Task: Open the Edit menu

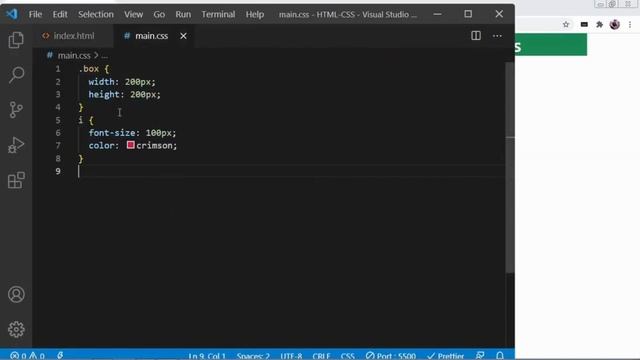Action: coord(60,14)
